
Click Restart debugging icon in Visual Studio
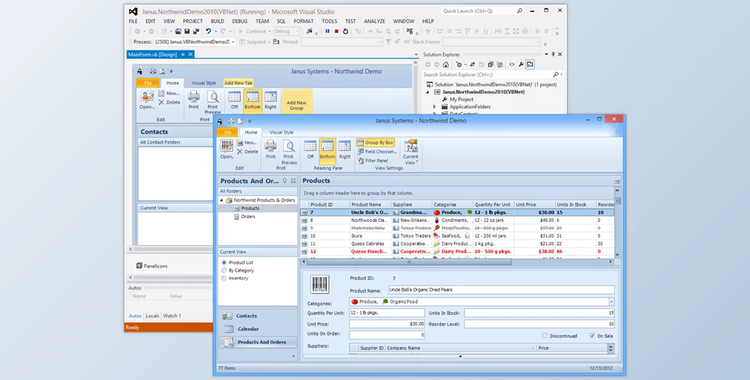345,31
